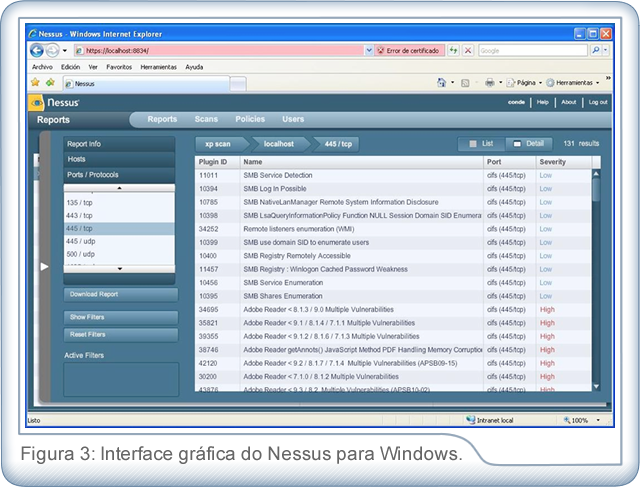Open the Favoritos menu
This screenshot has height=487, width=640.
[119, 67]
